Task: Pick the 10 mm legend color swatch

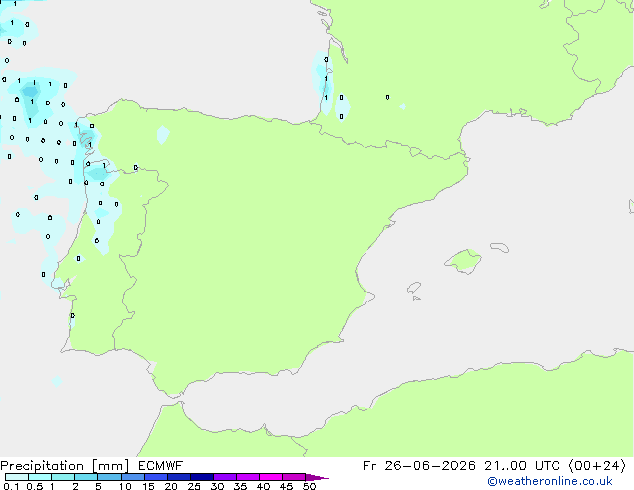Action: point(132,477)
